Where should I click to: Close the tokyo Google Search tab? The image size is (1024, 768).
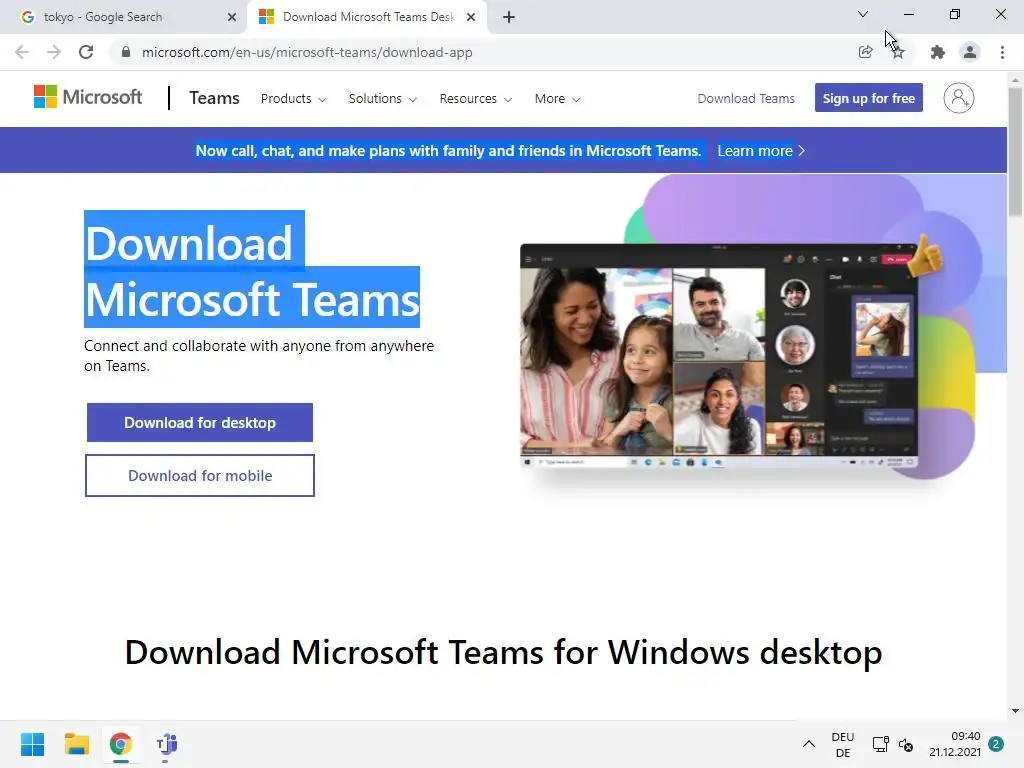click(x=232, y=17)
